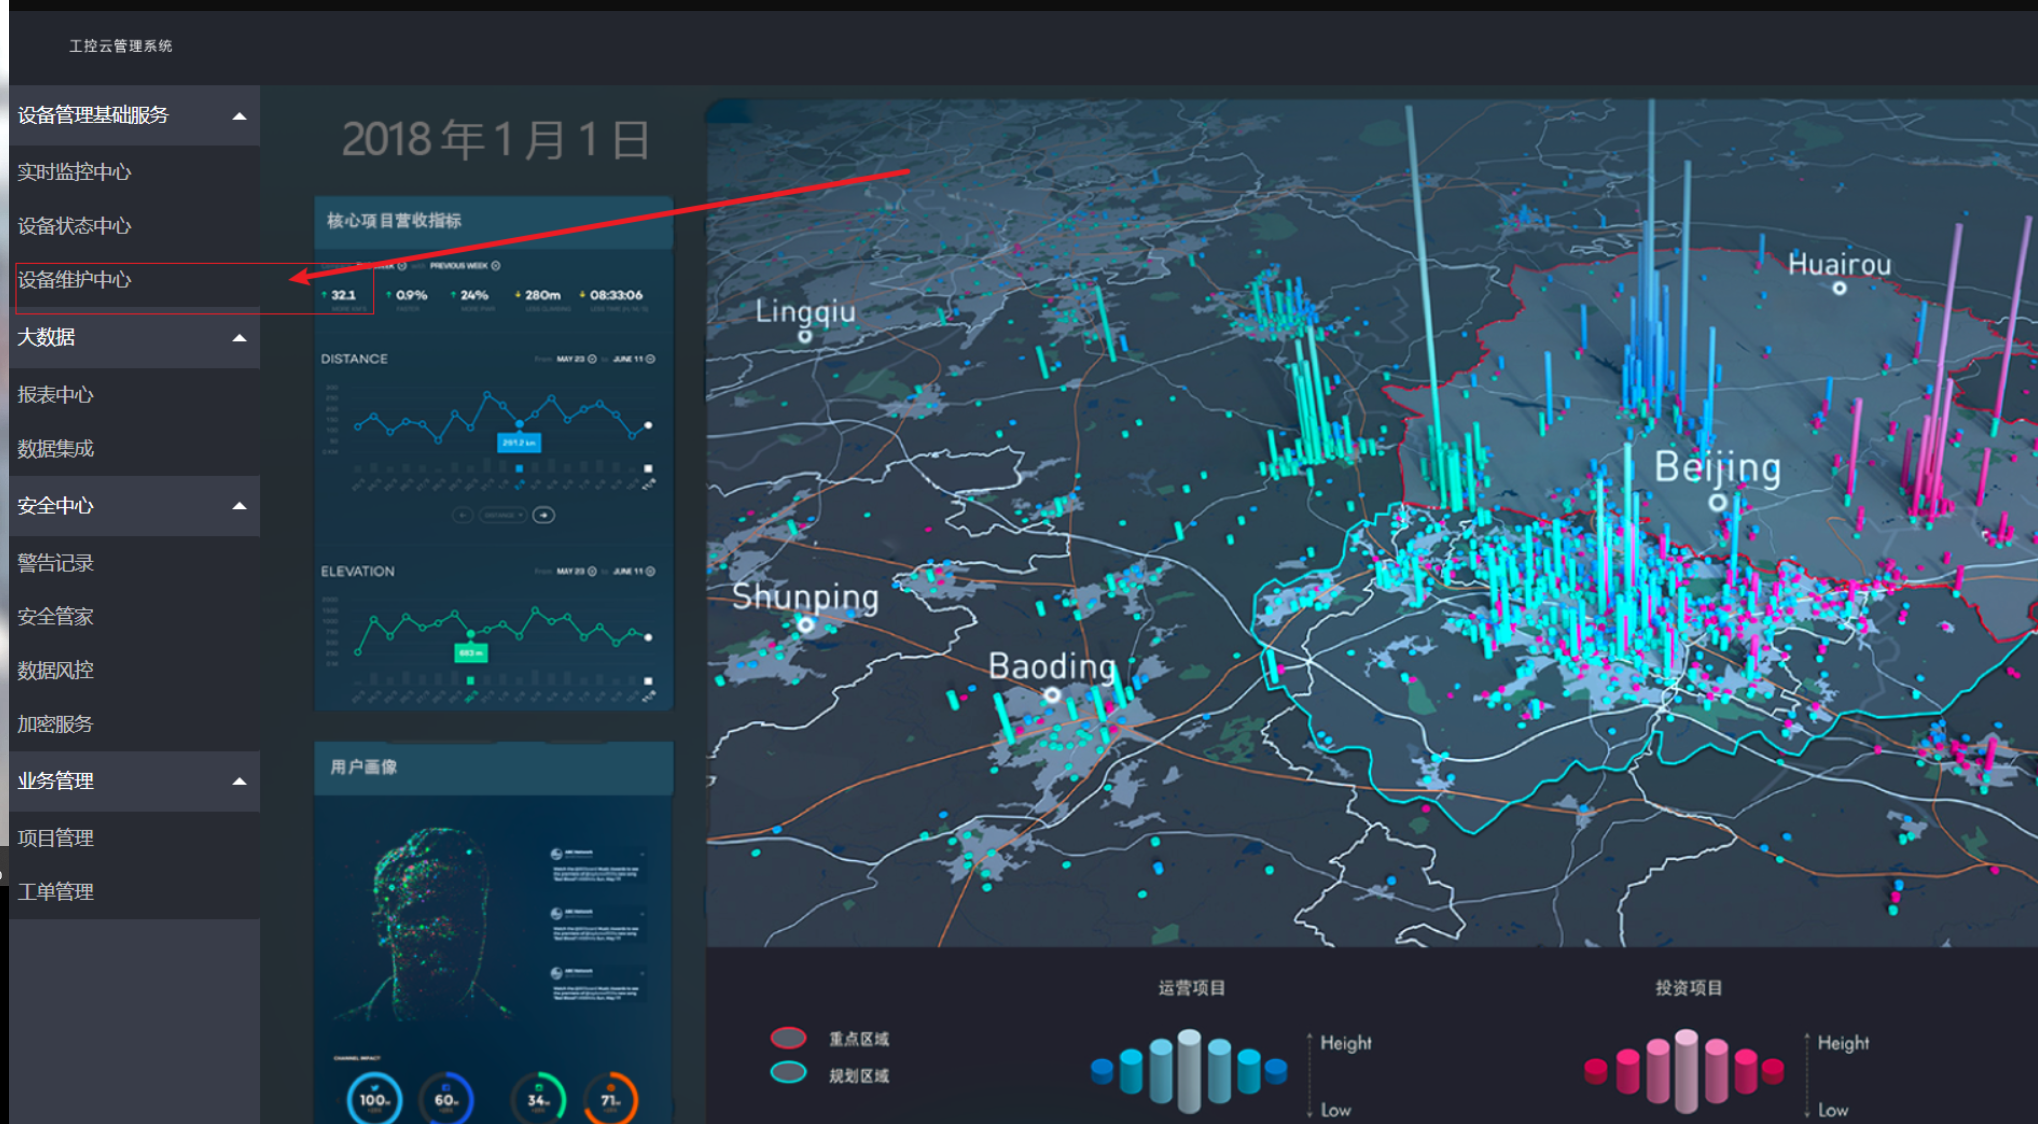Open 工单管理 in sidebar

(x=56, y=891)
